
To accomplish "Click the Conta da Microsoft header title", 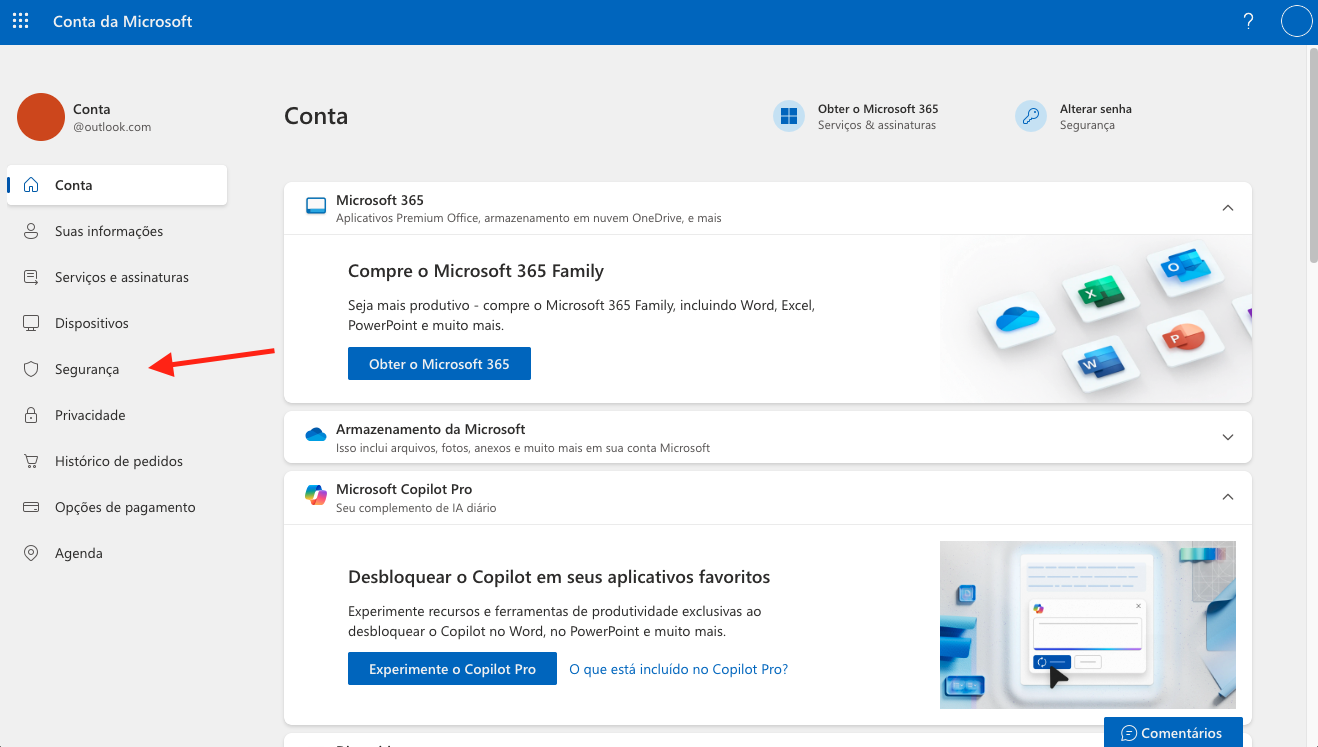I will (122, 21).
